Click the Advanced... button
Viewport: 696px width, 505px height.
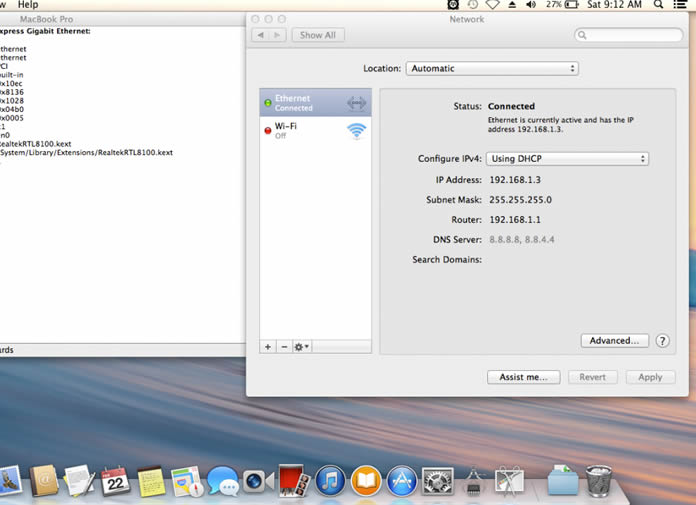coord(614,341)
